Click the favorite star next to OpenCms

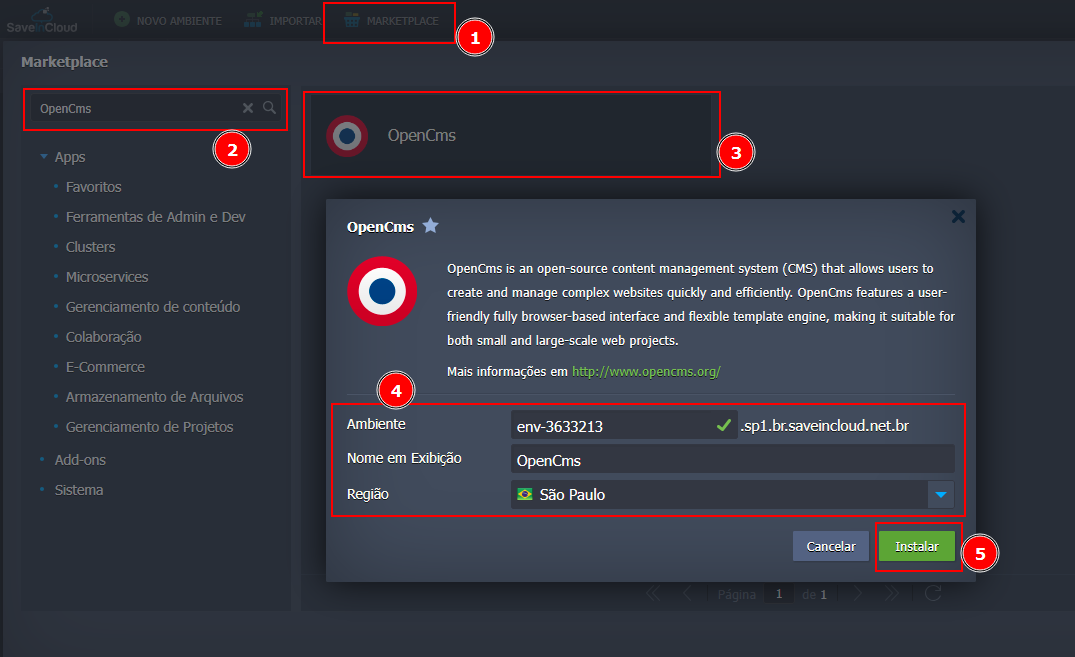(x=430, y=226)
